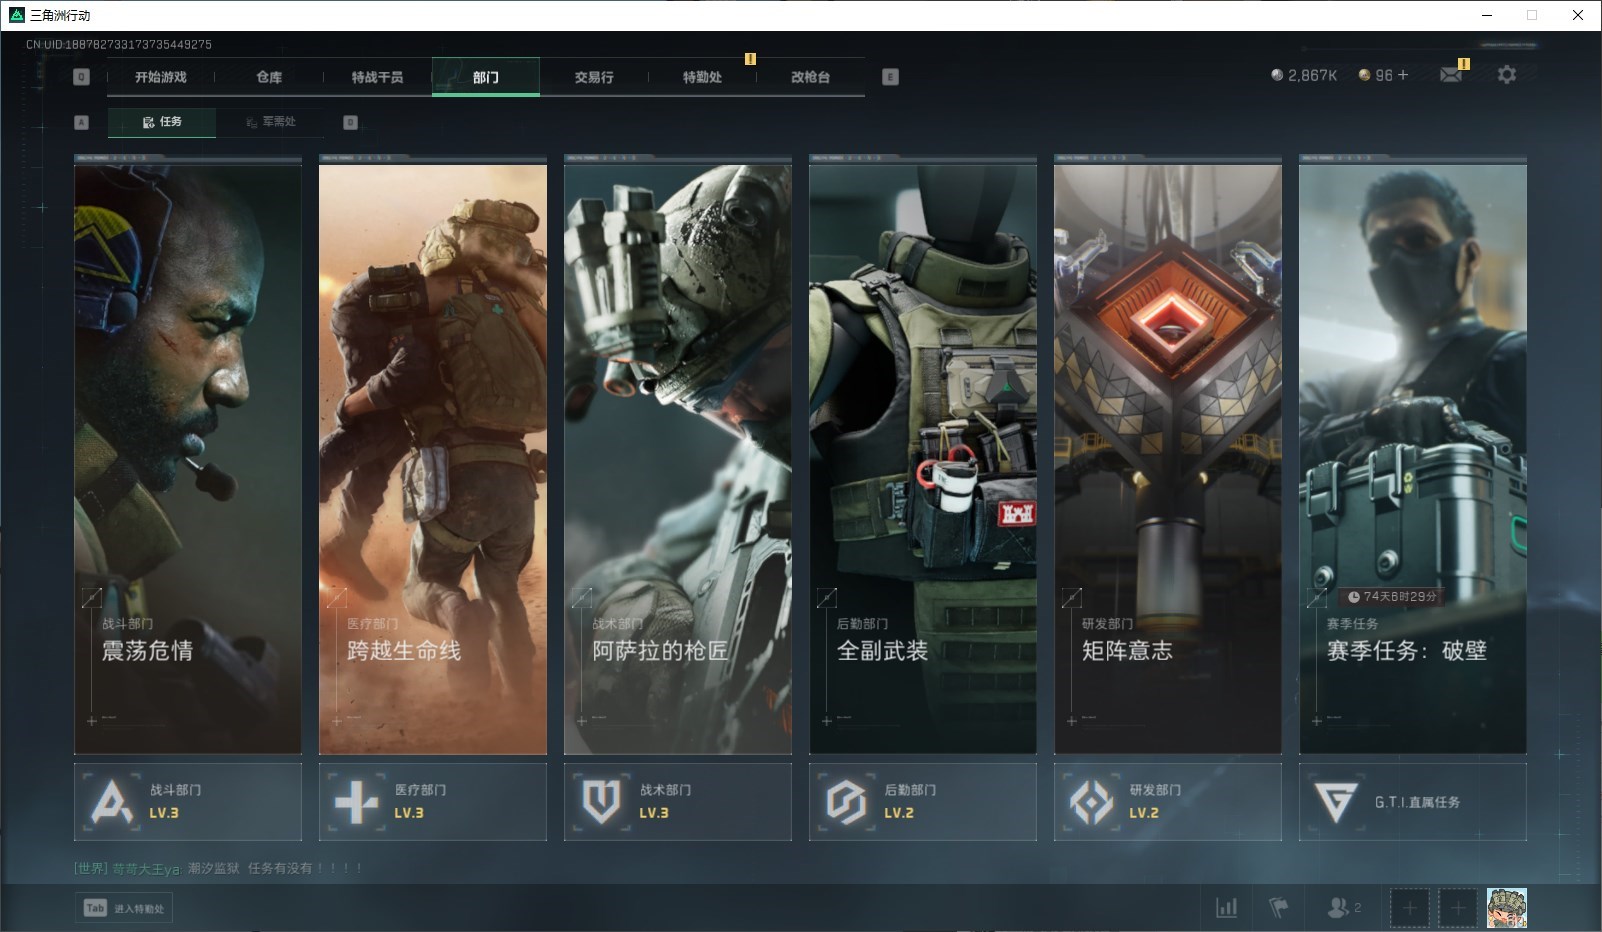The width and height of the screenshot is (1602, 932).
Task: Click the CN UID text
Action: (x=119, y=44)
